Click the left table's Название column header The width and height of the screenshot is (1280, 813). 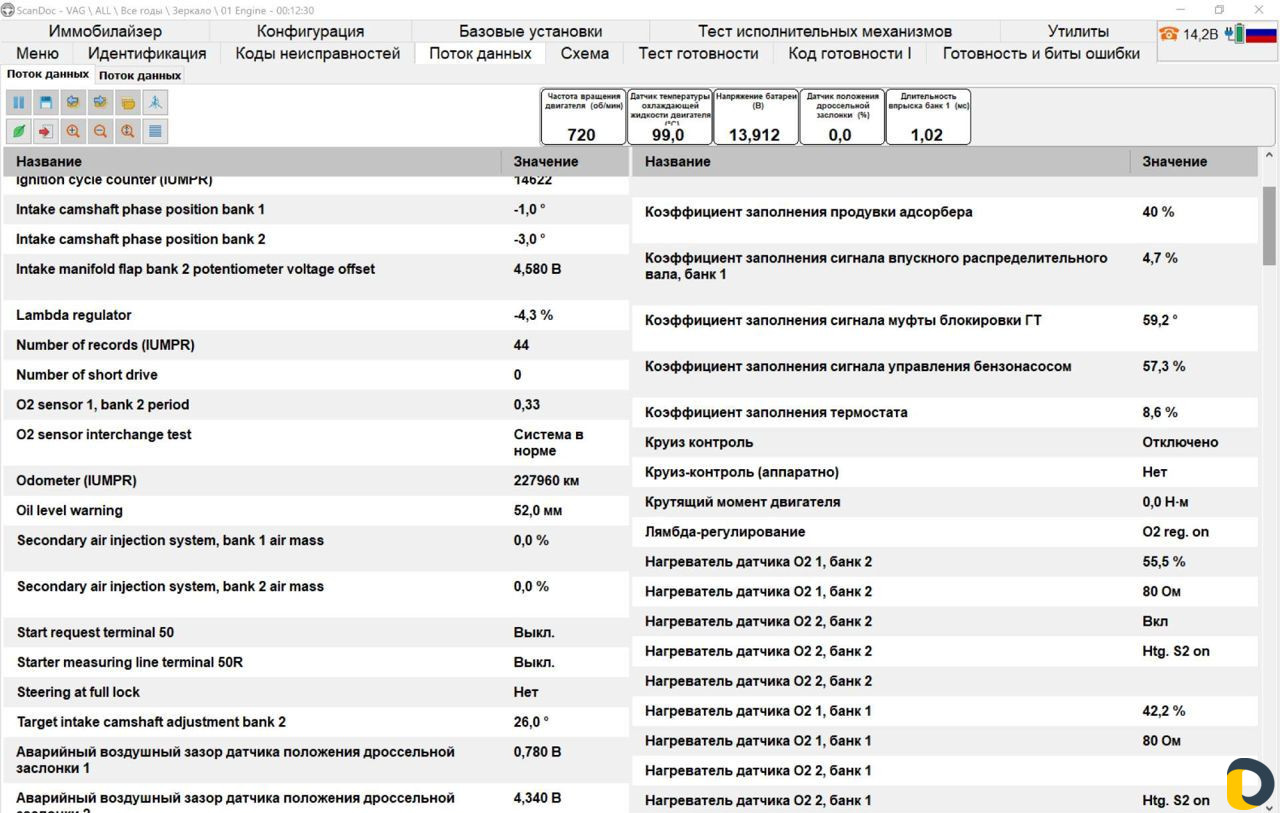(252, 161)
